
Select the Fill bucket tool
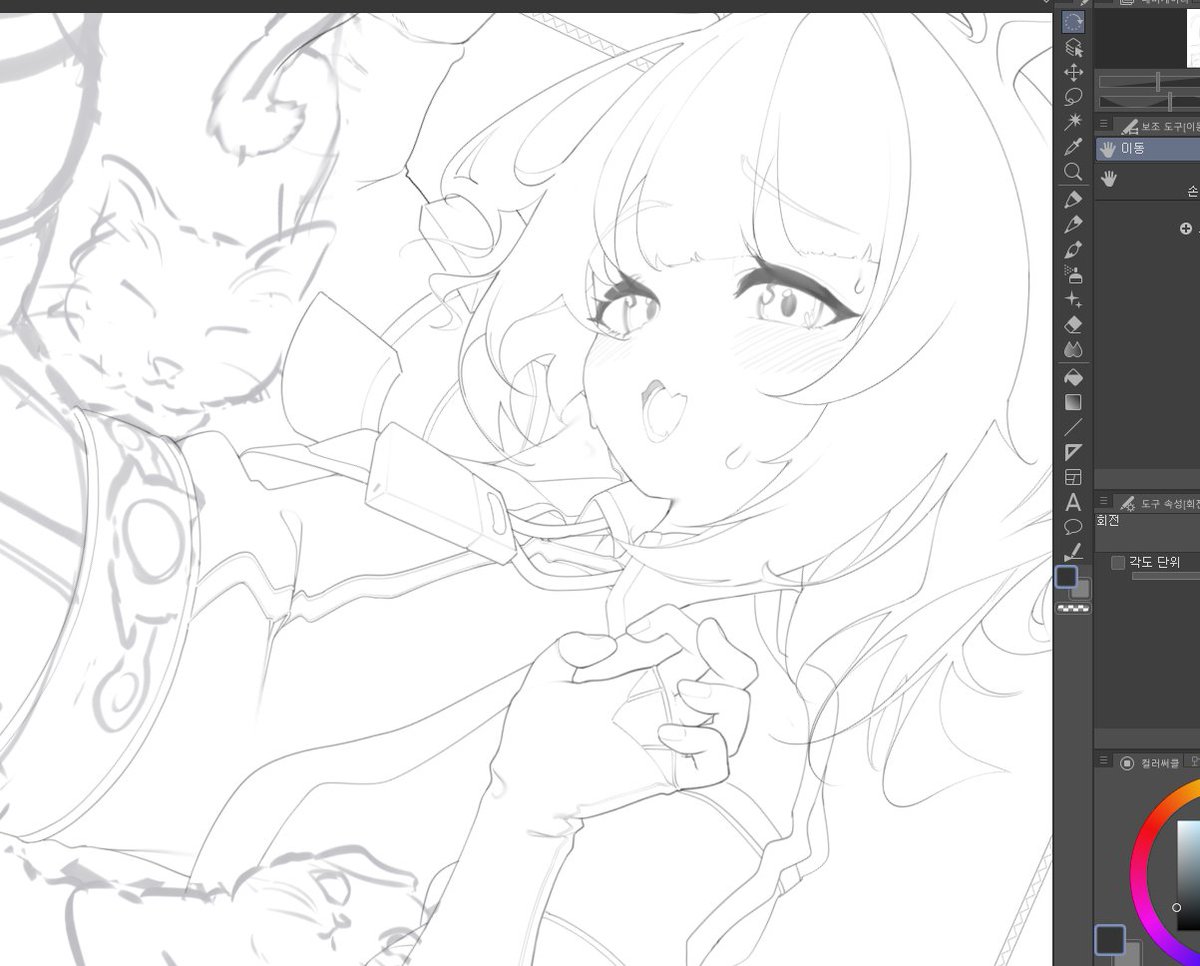[1073, 377]
